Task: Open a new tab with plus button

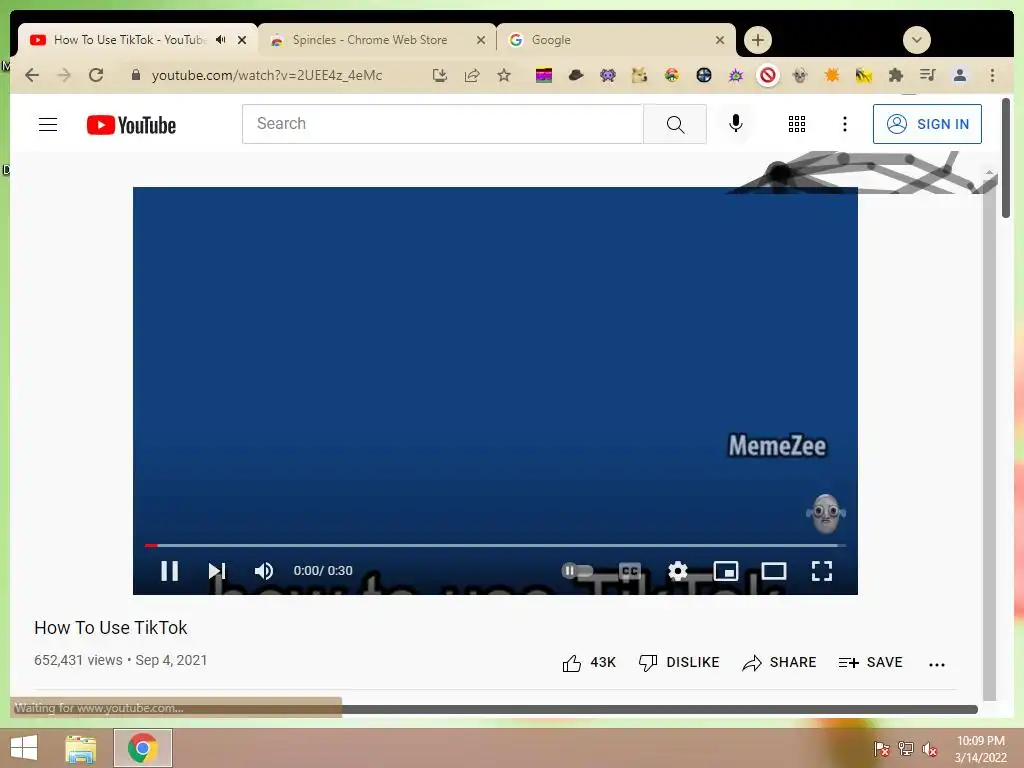Action: tap(758, 40)
